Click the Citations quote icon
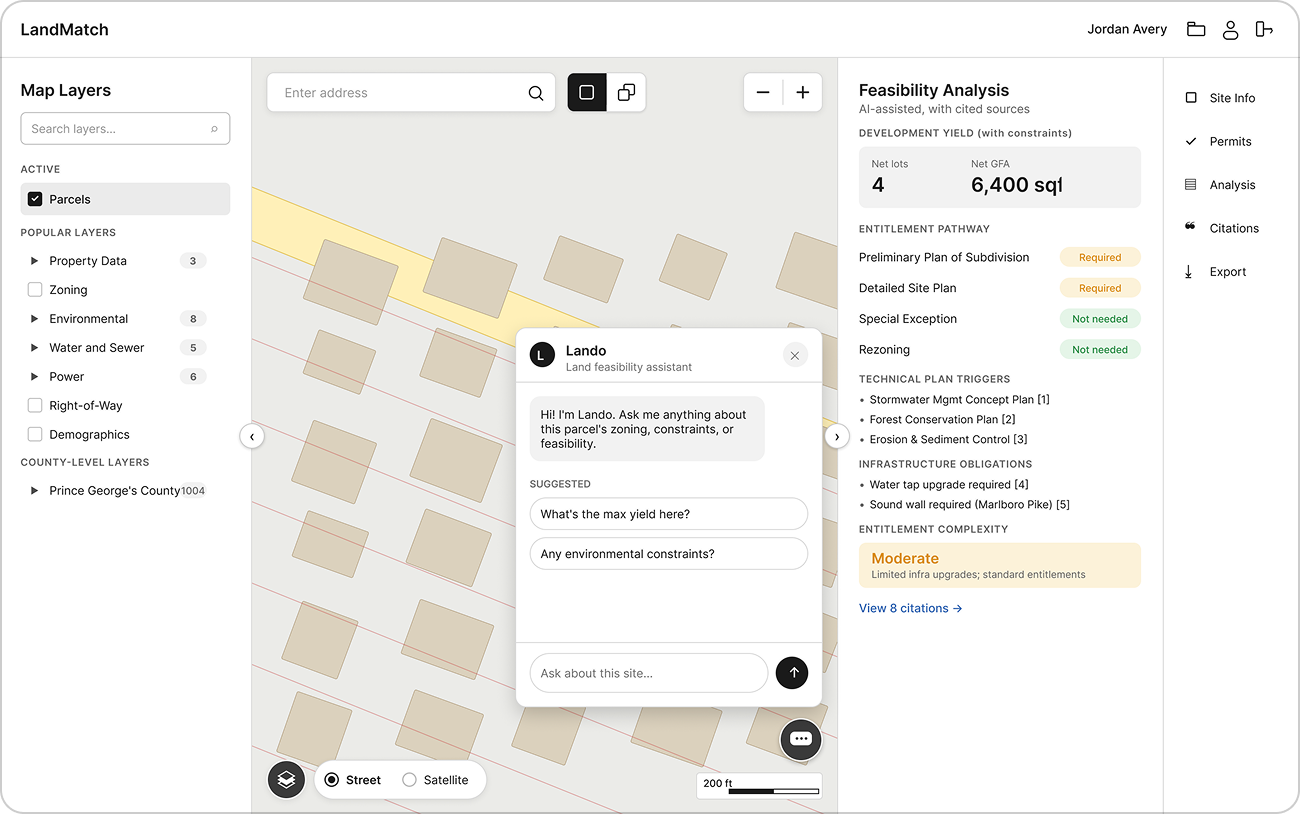 1190,226
